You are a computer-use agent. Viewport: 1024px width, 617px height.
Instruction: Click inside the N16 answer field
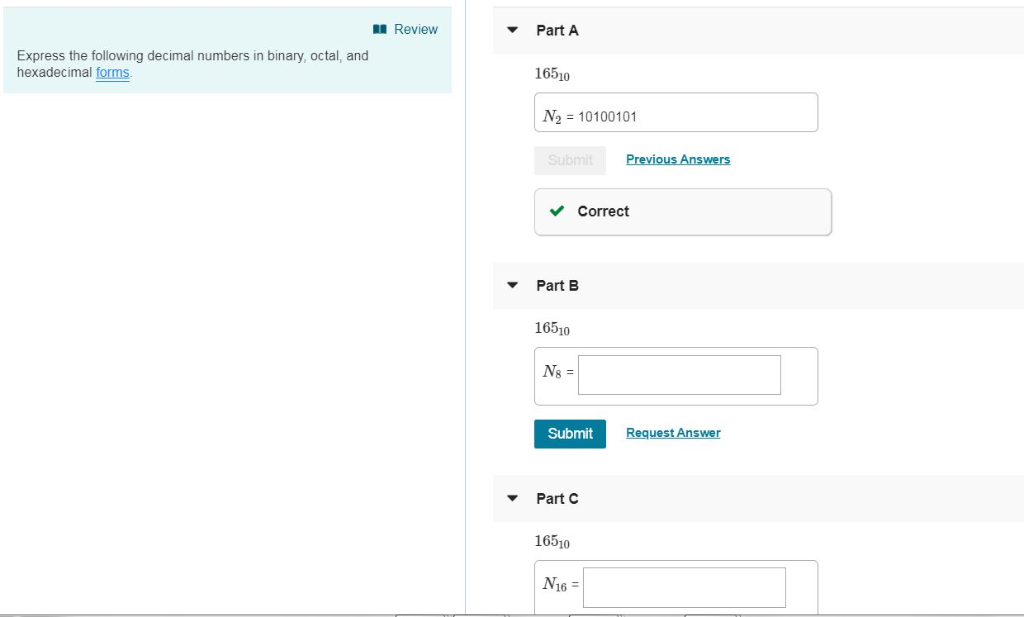(684, 587)
